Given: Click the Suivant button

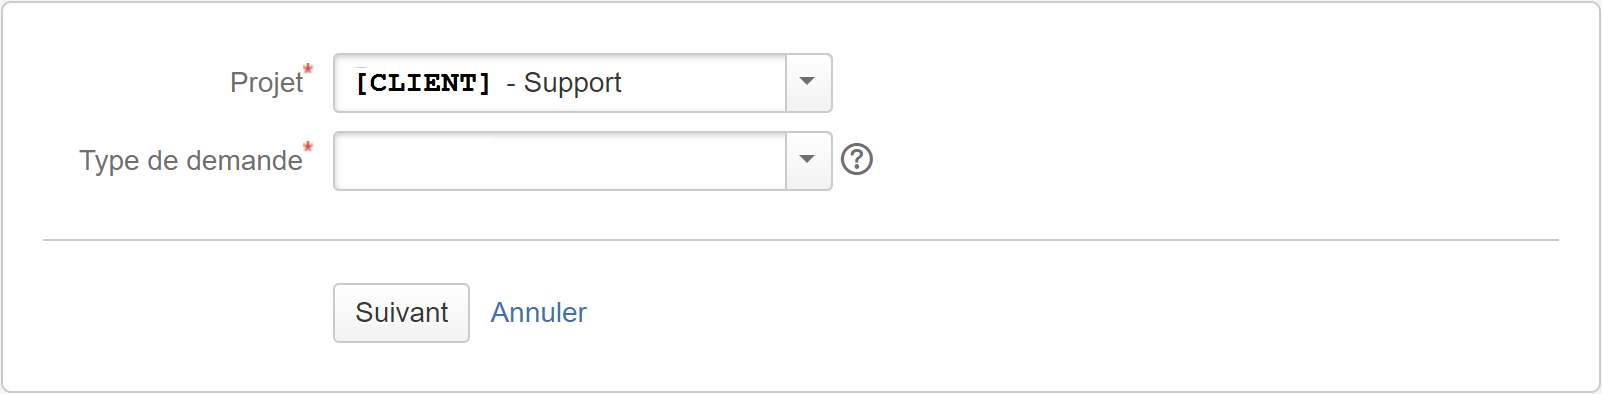Looking at the screenshot, I should tap(401, 313).
